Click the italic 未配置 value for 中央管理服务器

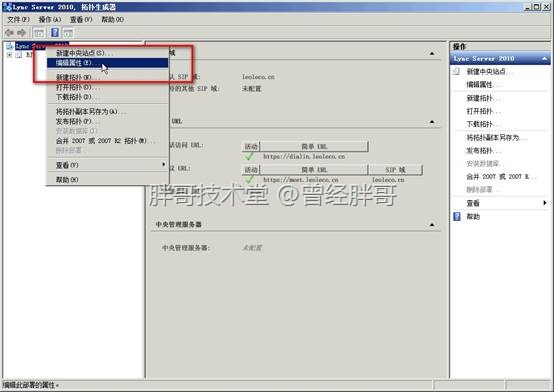tap(252, 248)
